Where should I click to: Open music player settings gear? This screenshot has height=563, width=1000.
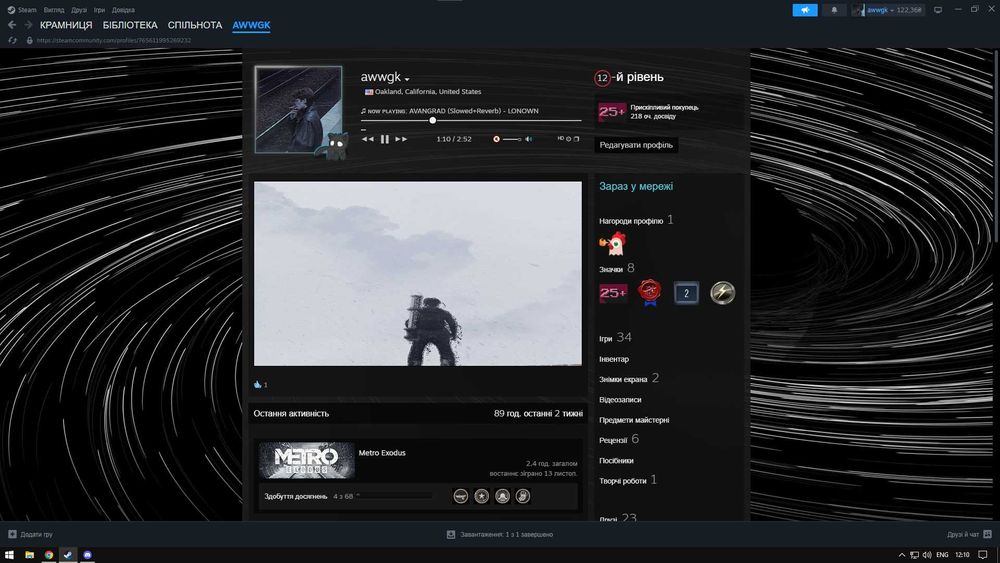point(568,138)
